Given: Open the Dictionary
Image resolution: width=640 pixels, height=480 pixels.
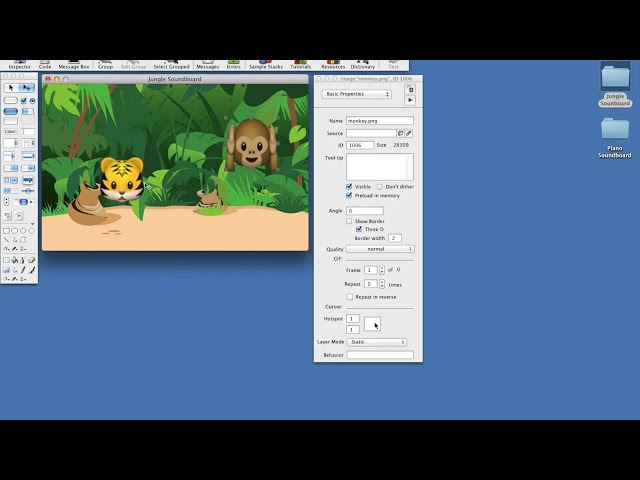Looking at the screenshot, I should click(x=362, y=65).
